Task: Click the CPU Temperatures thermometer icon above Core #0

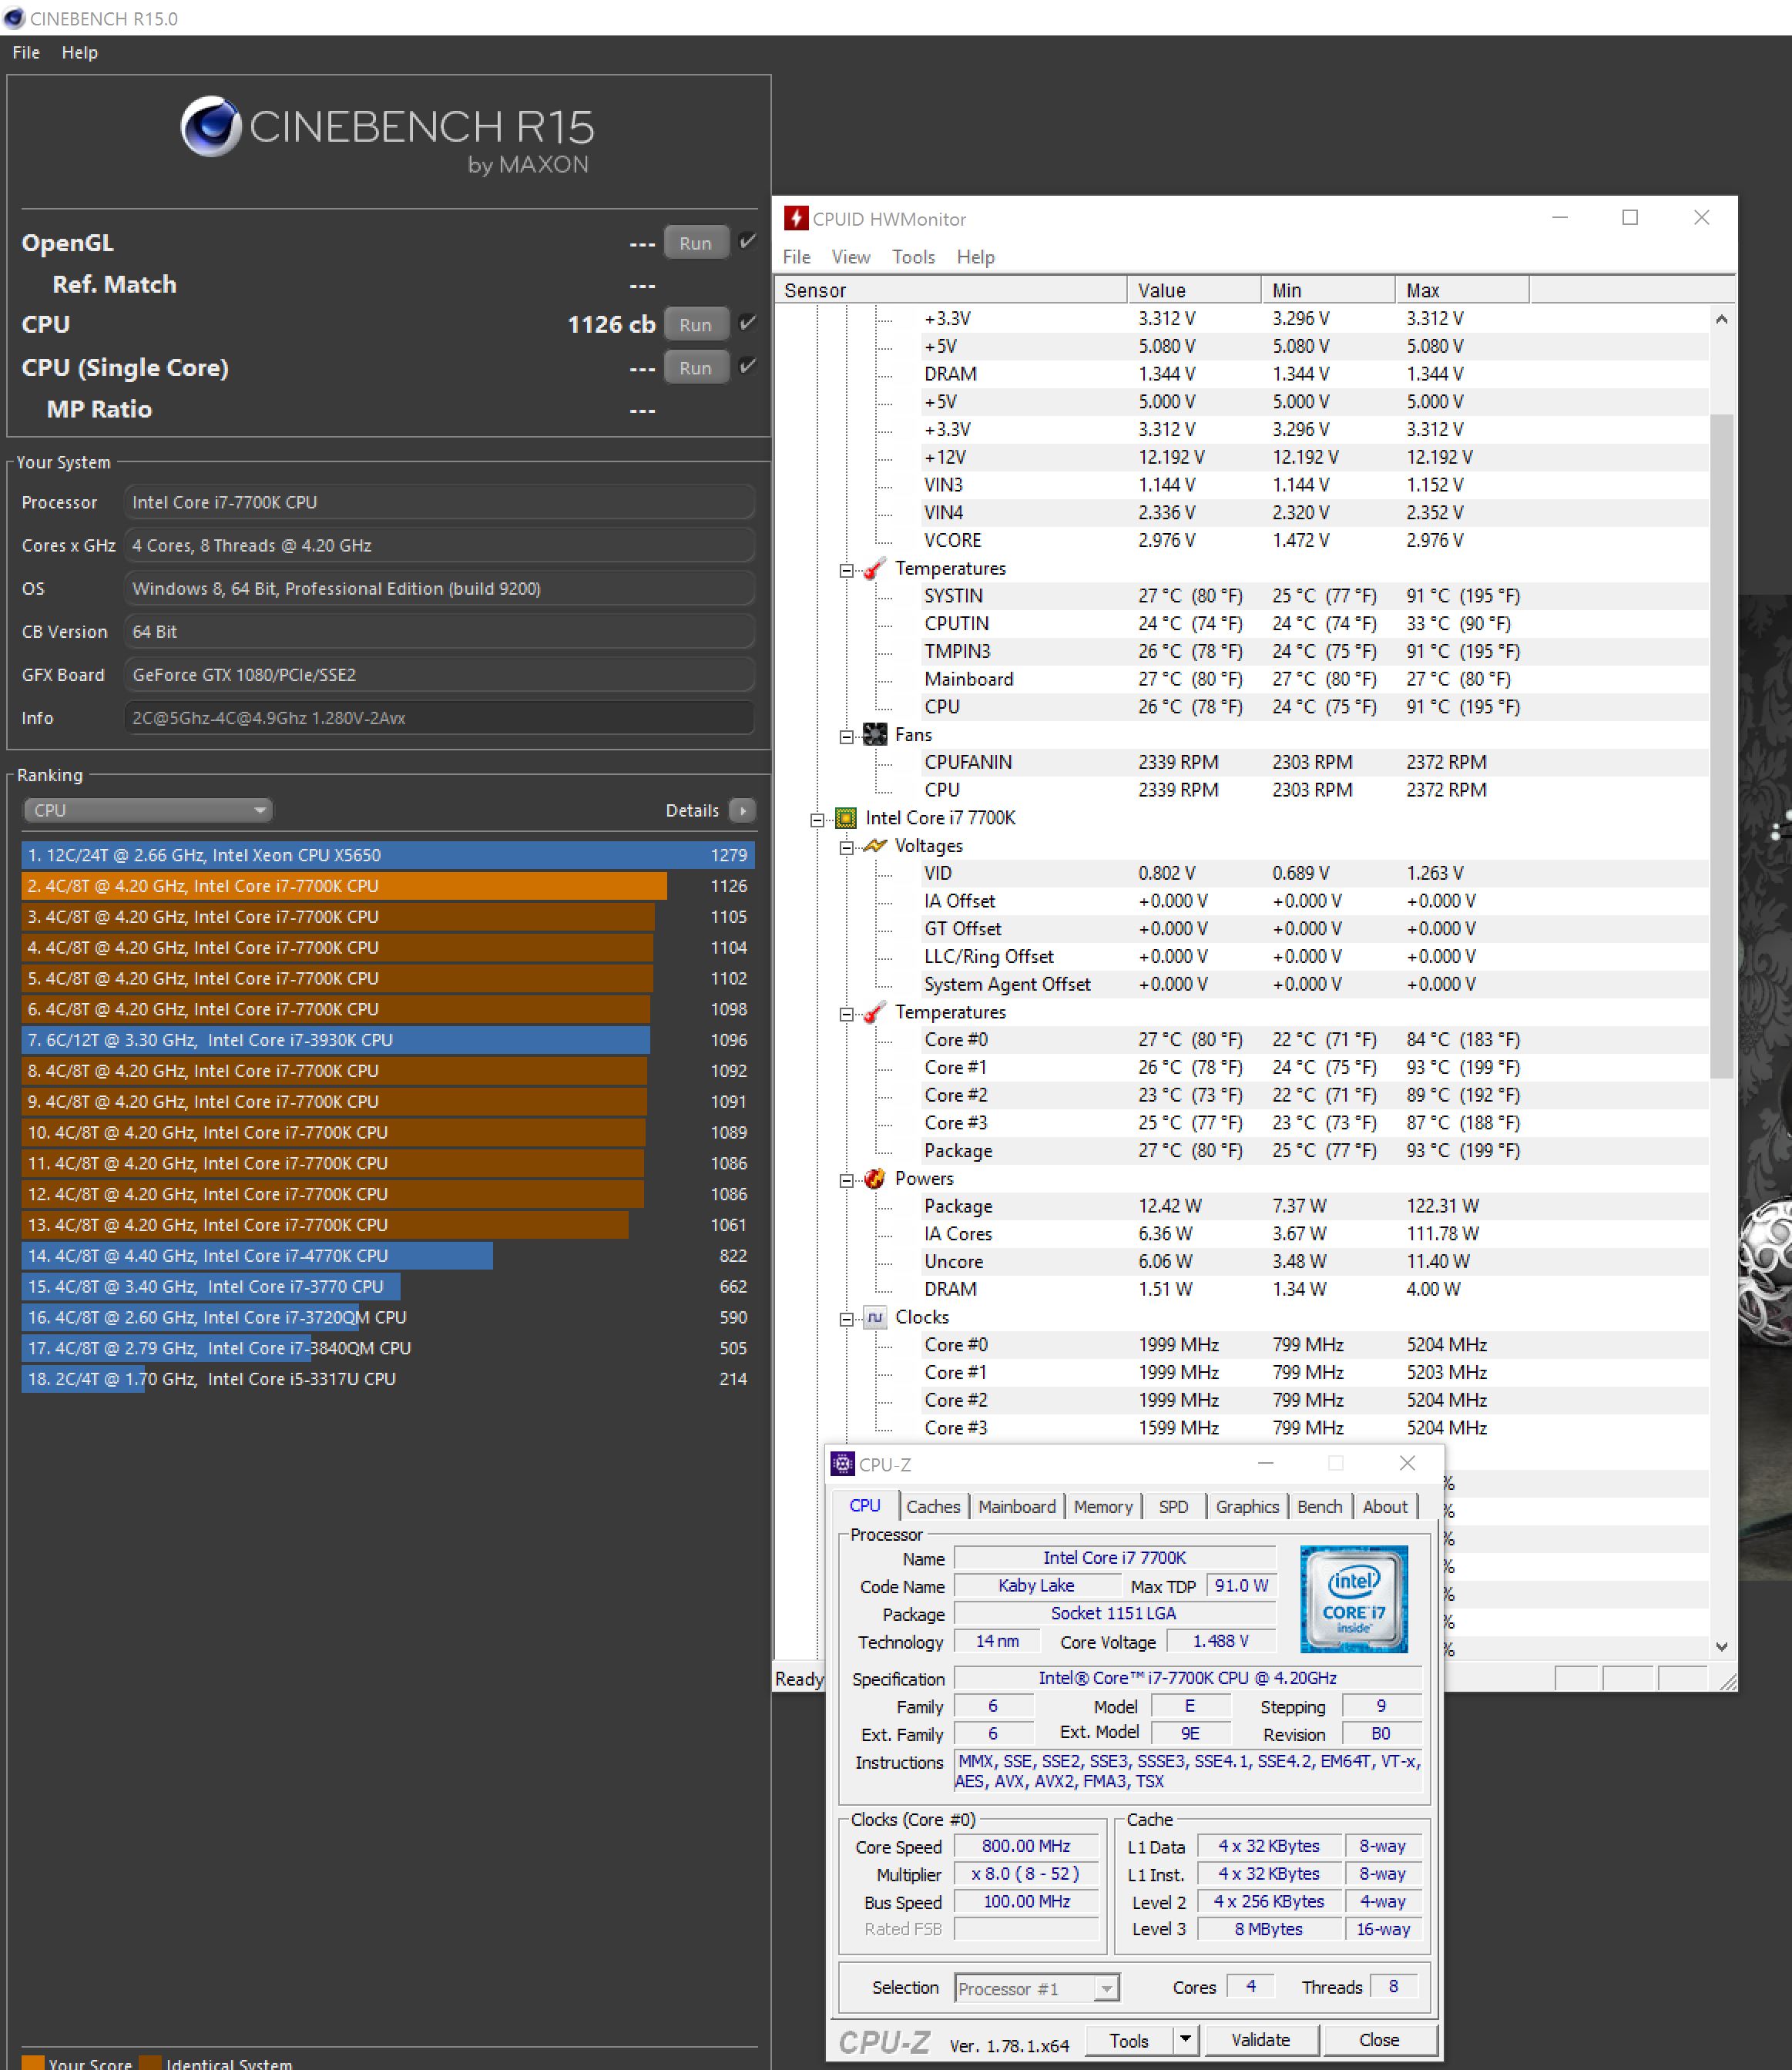Action: coord(875,1012)
